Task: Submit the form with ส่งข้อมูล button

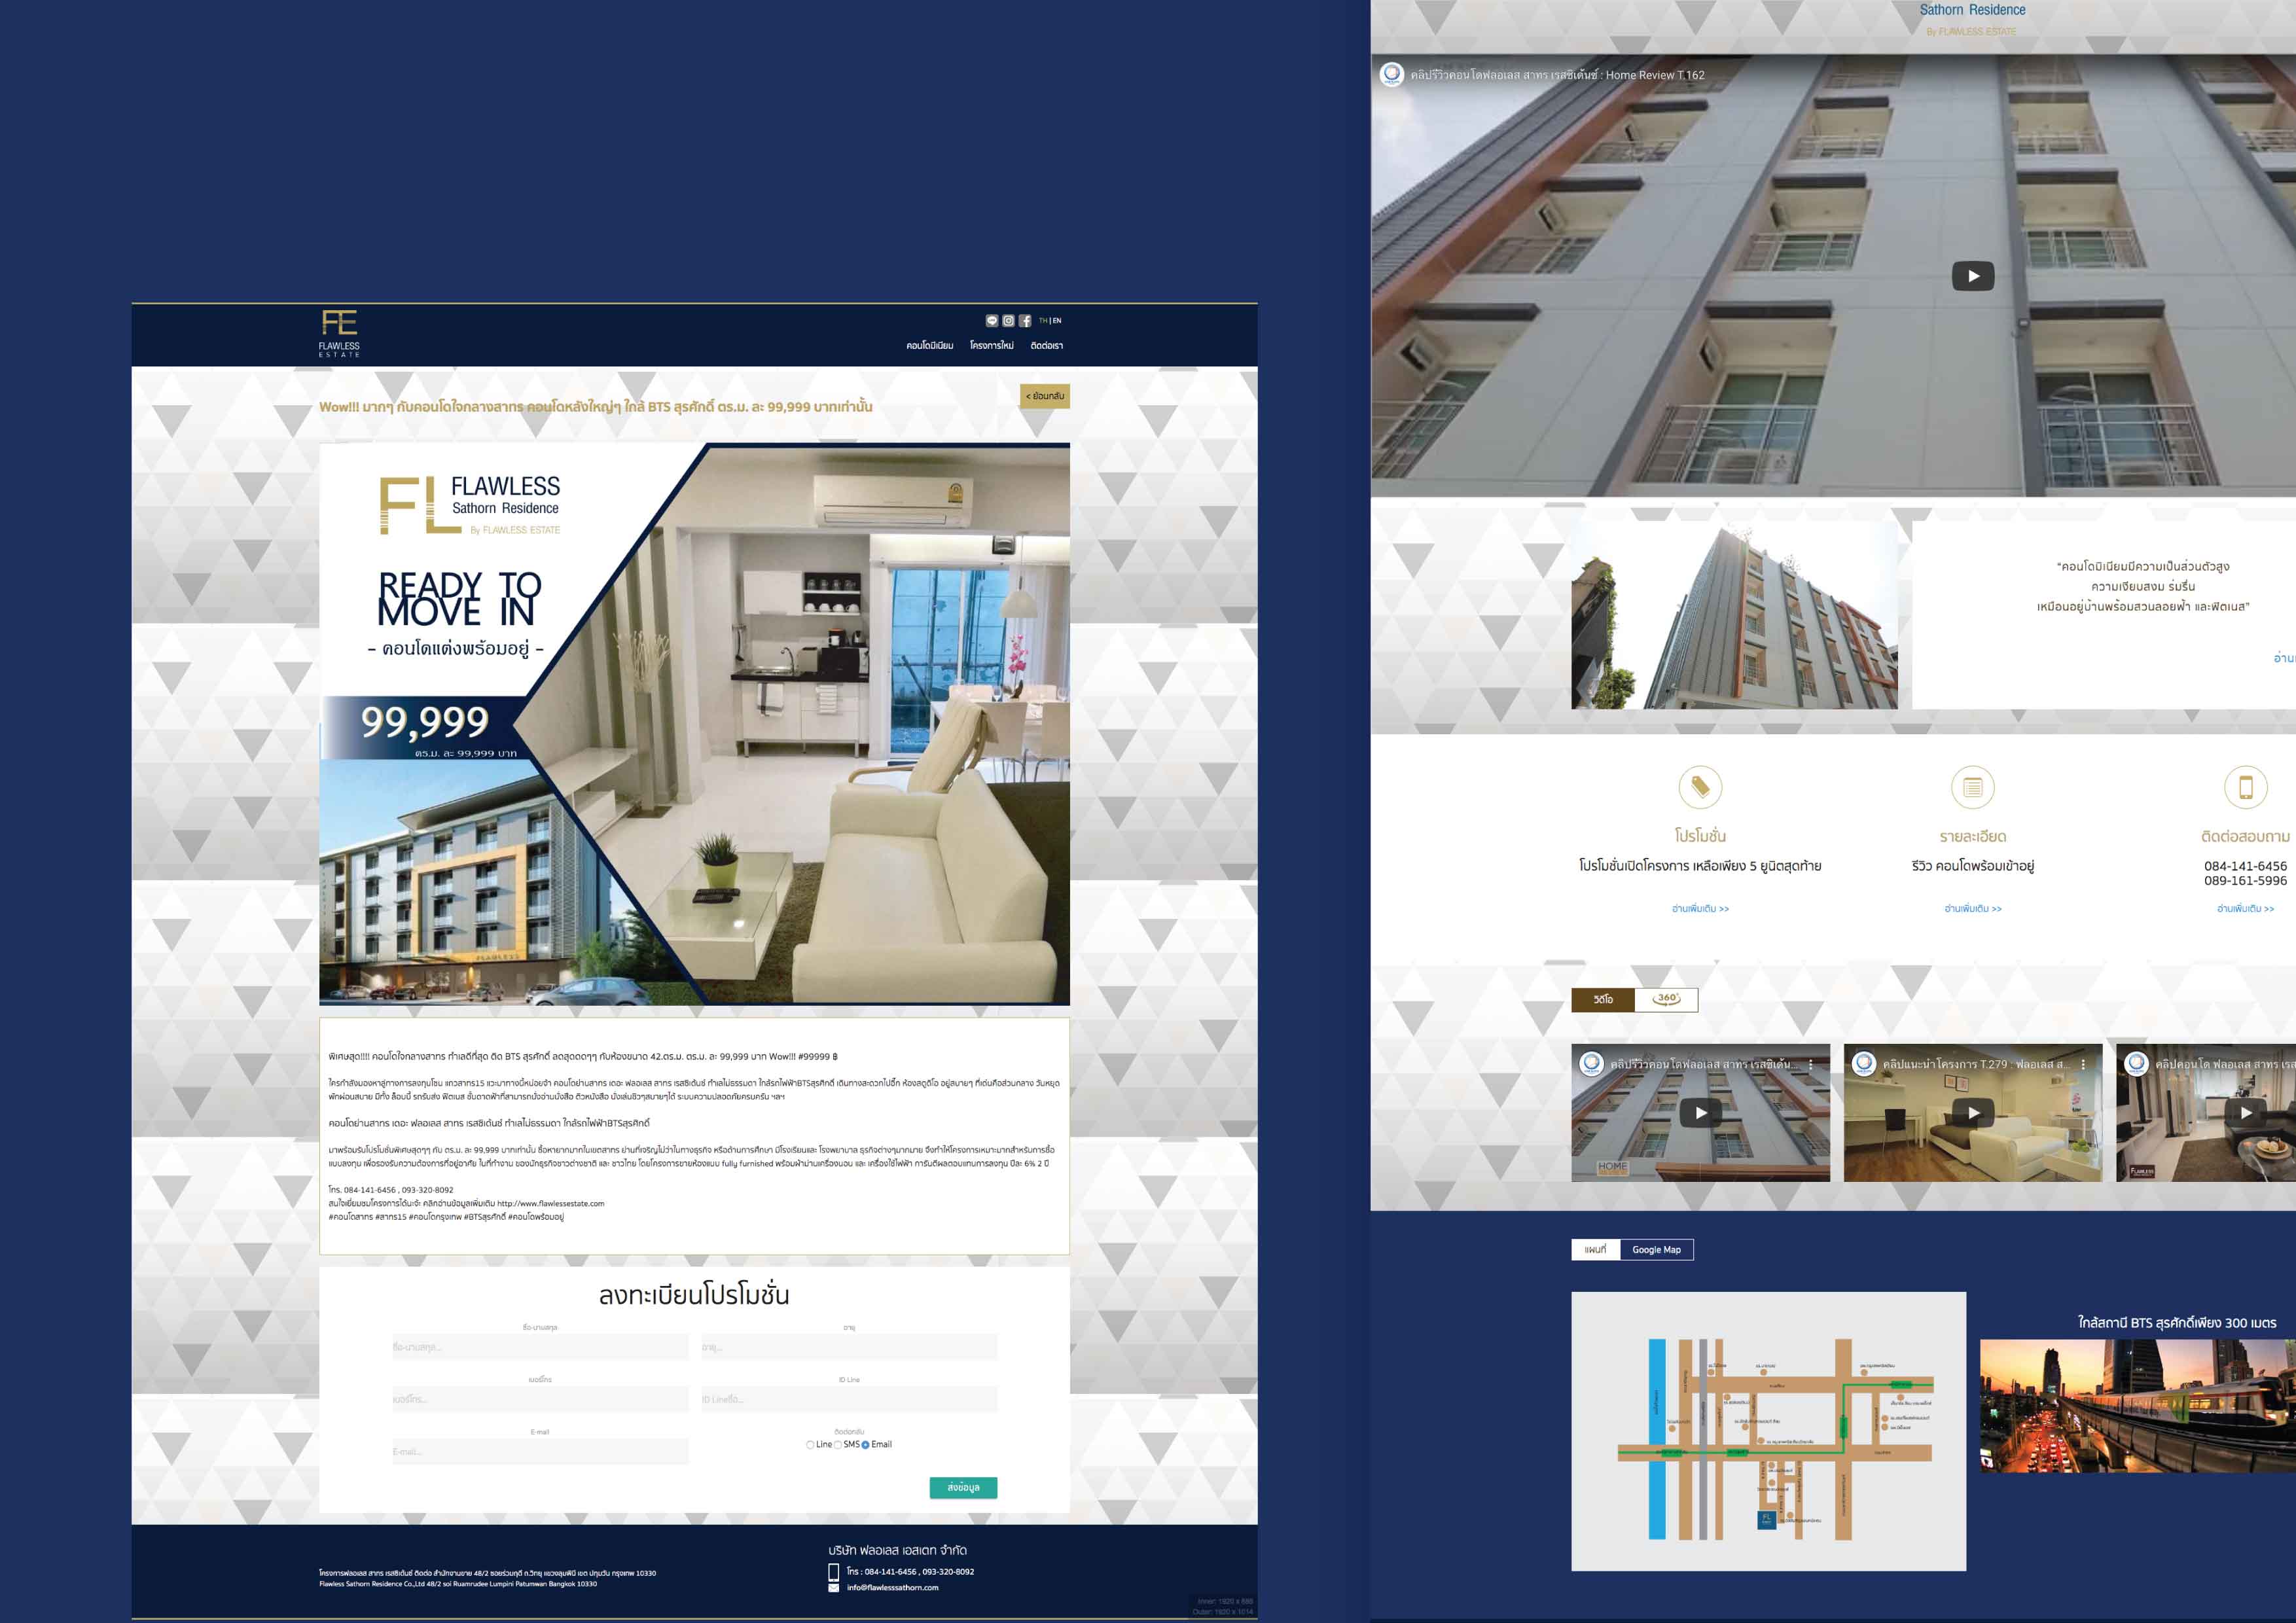Action: (963, 1487)
